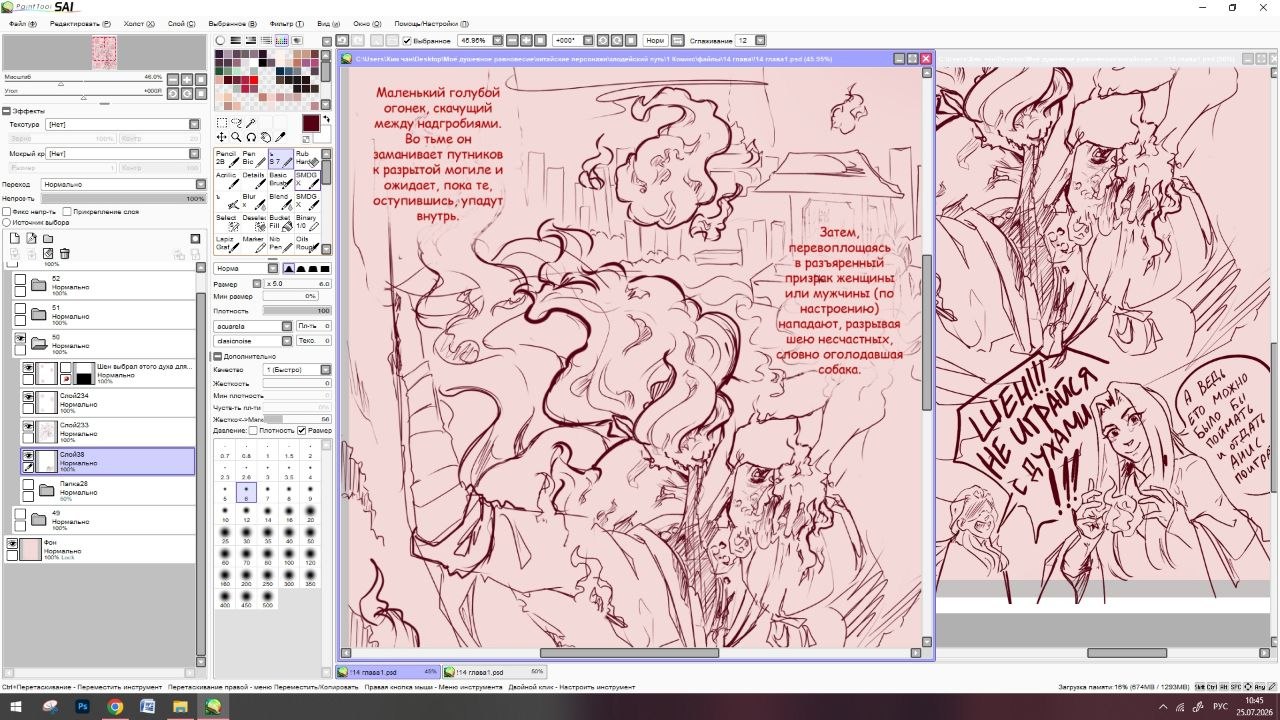Select the Binary 1/0 pen
This screenshot has height=720, width=1280.
[307, 222]
